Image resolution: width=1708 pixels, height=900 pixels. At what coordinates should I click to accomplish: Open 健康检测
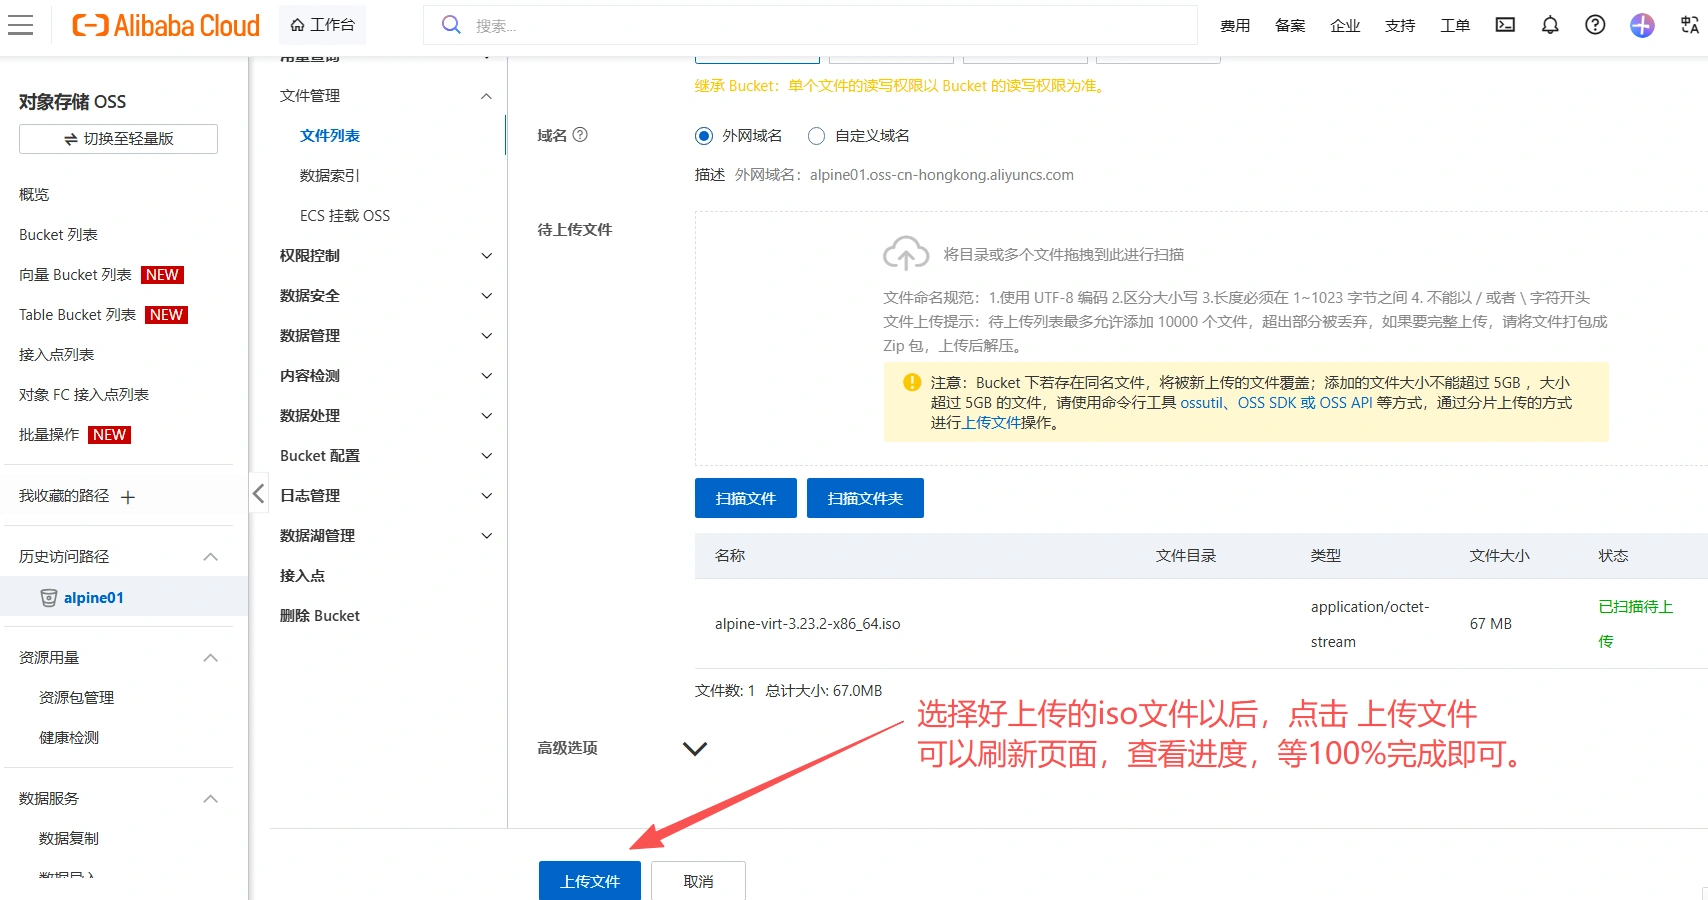[x=69, y=738]
